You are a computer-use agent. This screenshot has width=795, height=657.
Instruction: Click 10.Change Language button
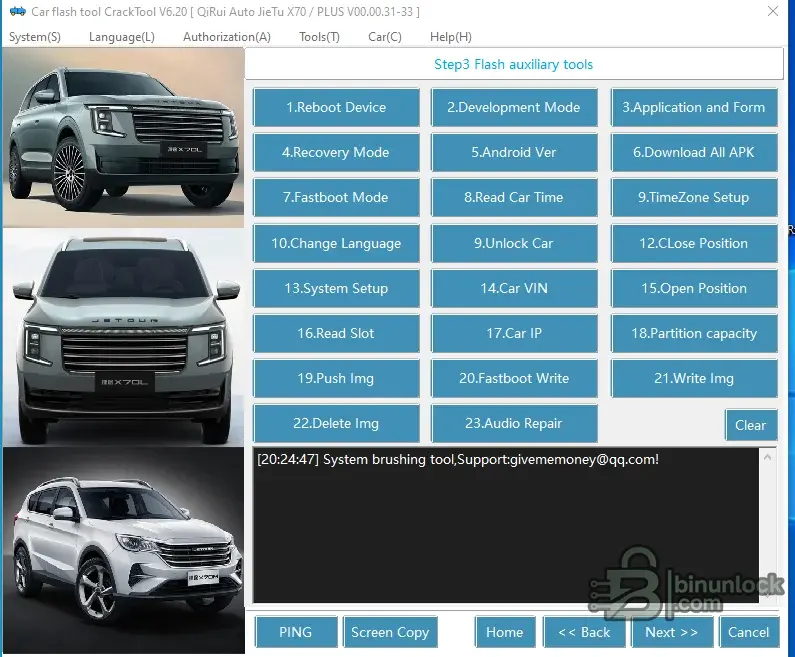(336, 243)
